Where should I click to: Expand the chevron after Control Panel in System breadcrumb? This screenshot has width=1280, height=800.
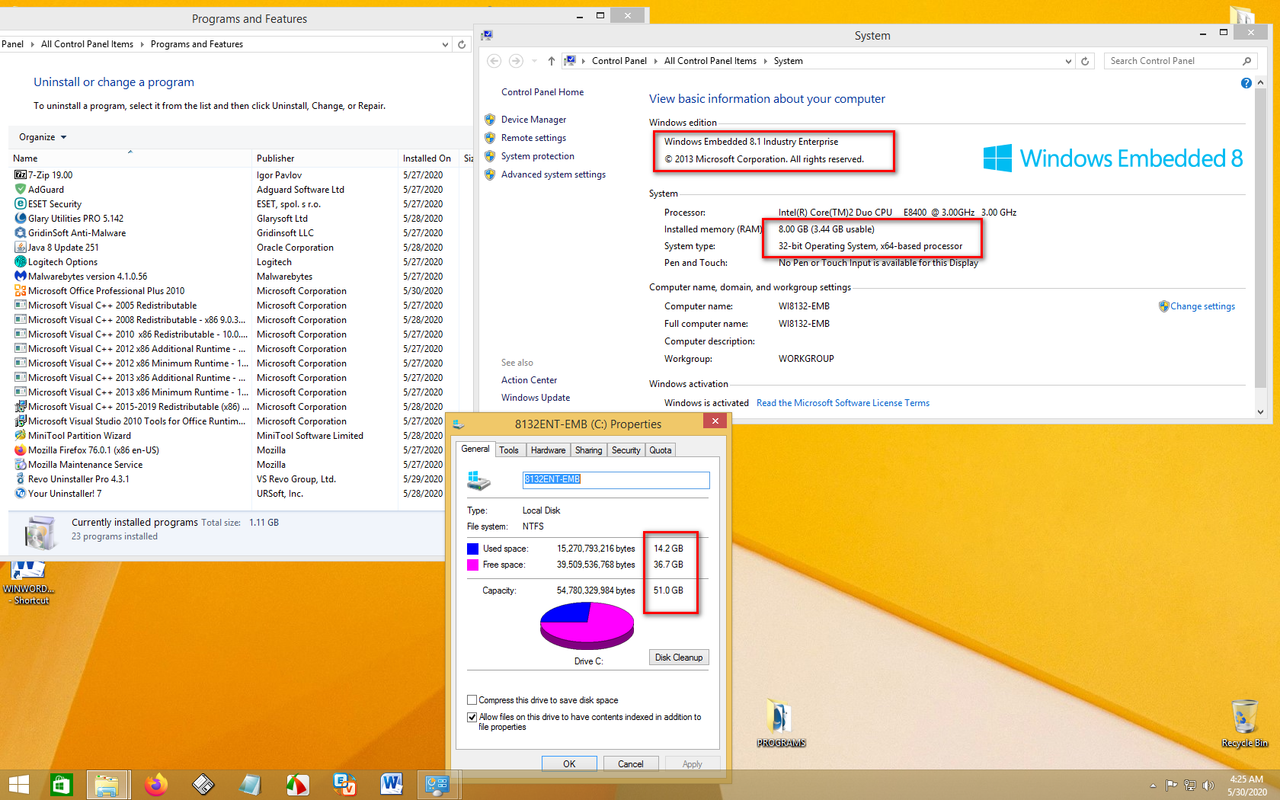(x=656, y=61)
